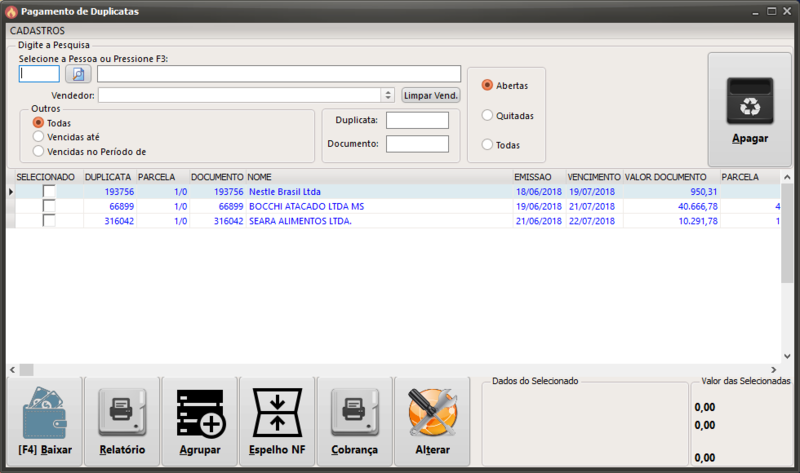
Task: Select the Nestle Brasil Ltda name cell
Action: pyautogui.click(x=379, y=192)
